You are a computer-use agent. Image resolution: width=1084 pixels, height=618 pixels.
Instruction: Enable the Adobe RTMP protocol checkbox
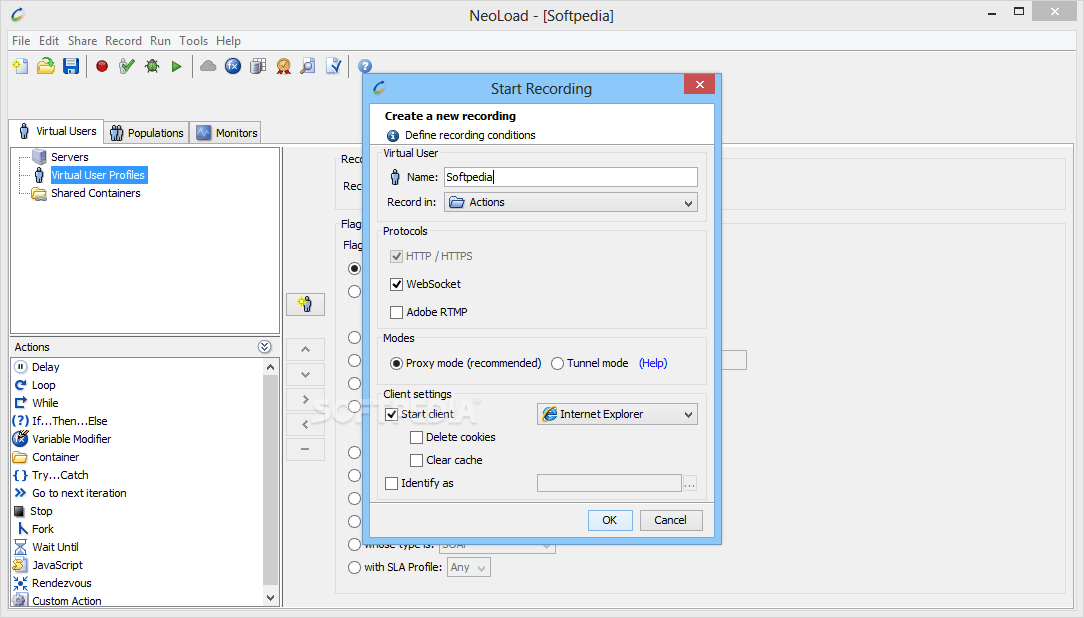(x=397, y=312)
